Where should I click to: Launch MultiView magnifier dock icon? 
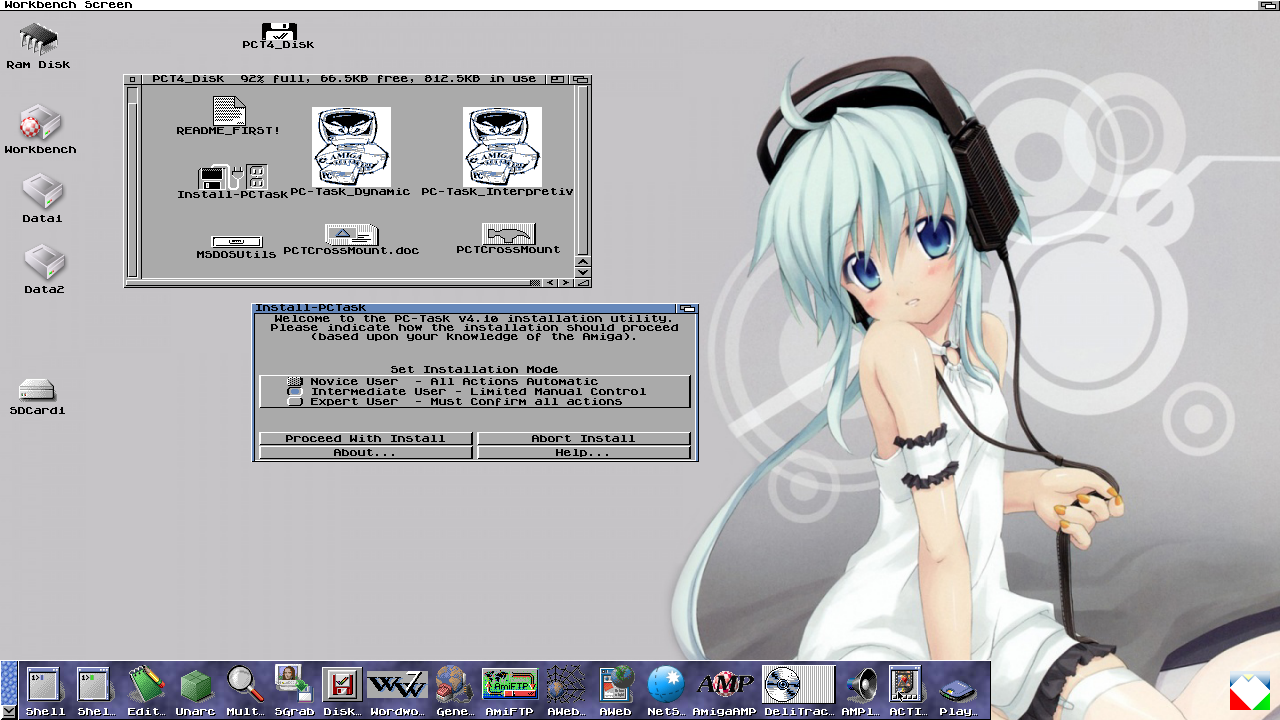(x=245, y=691)
